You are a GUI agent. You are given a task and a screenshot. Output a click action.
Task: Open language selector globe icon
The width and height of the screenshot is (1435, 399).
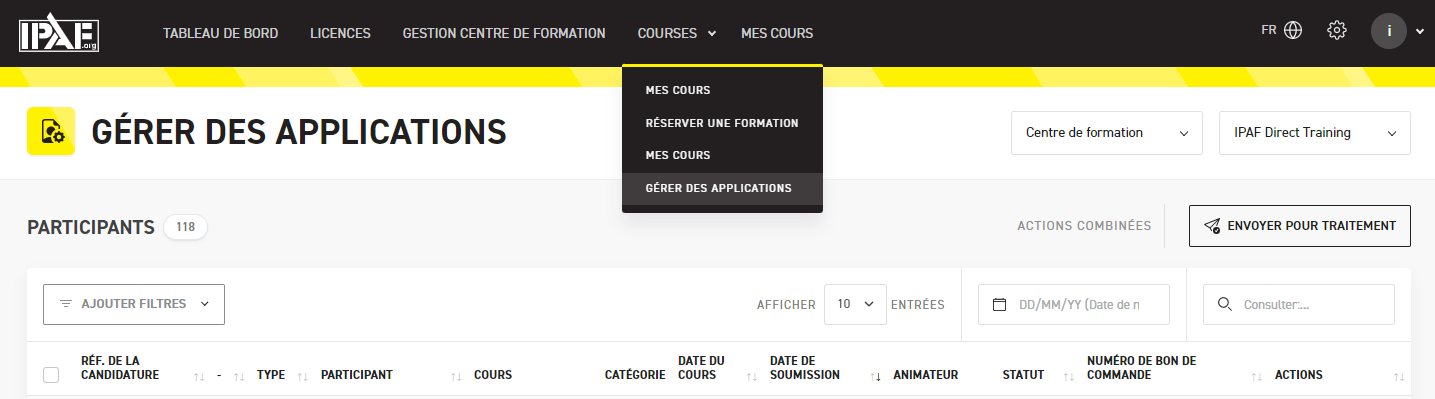[x=1293, y=30]
